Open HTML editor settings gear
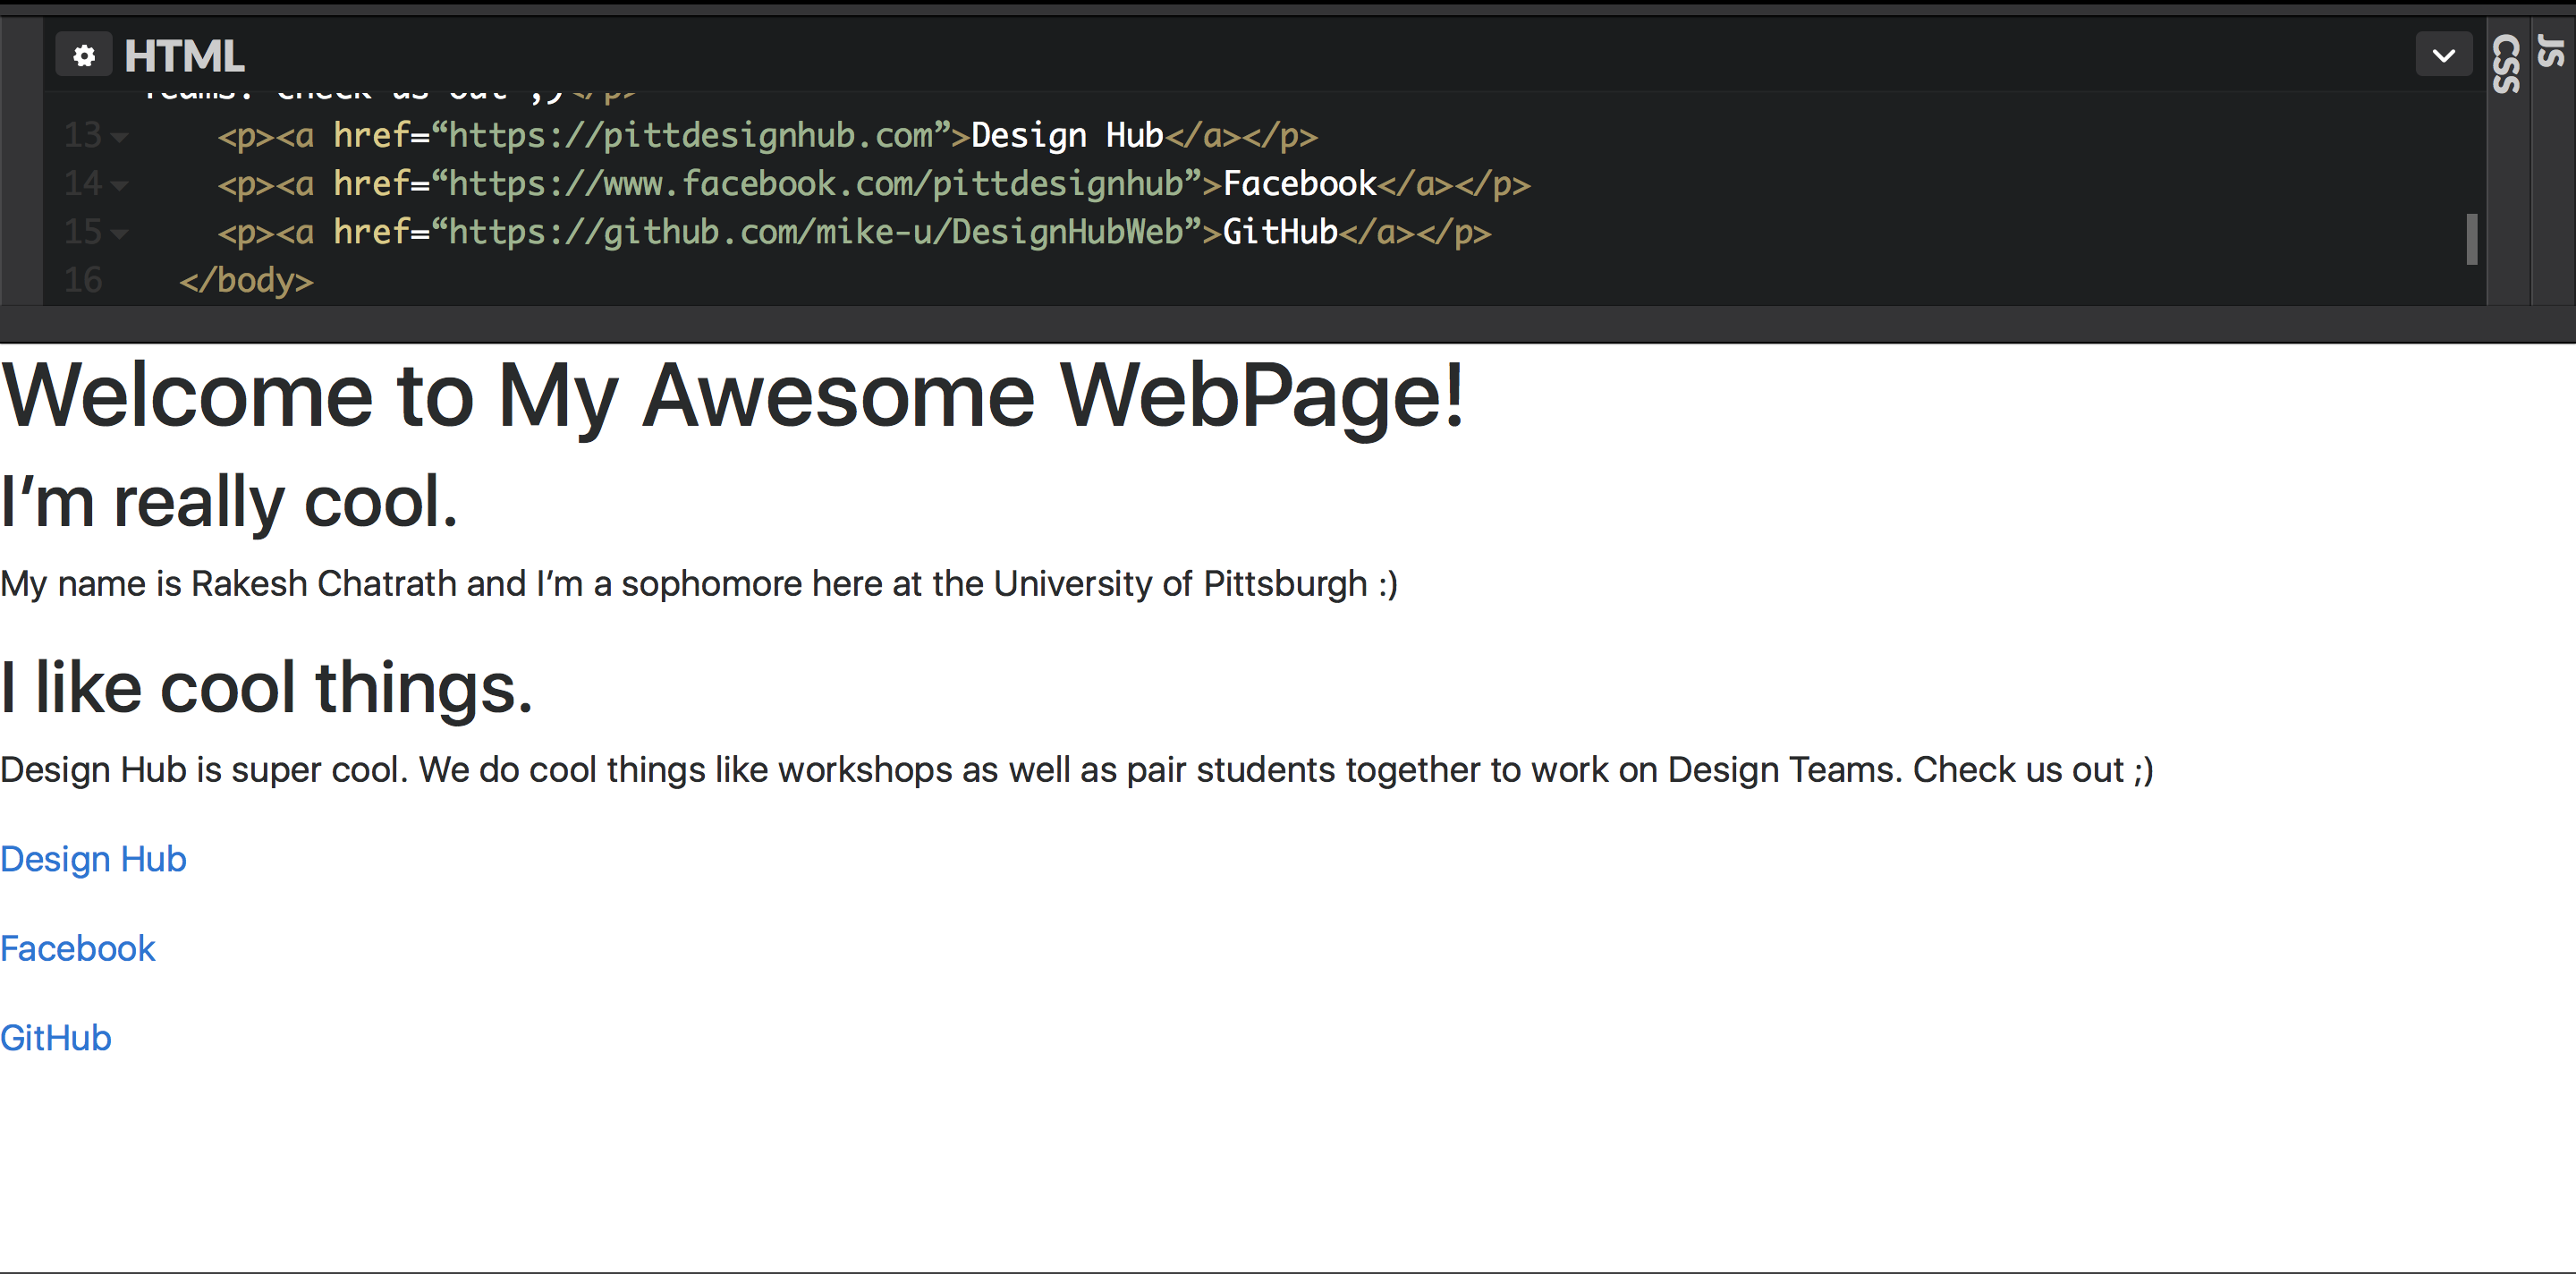Image resolution: width=2576 pixels, height=1274 pixels. (84, 55)
